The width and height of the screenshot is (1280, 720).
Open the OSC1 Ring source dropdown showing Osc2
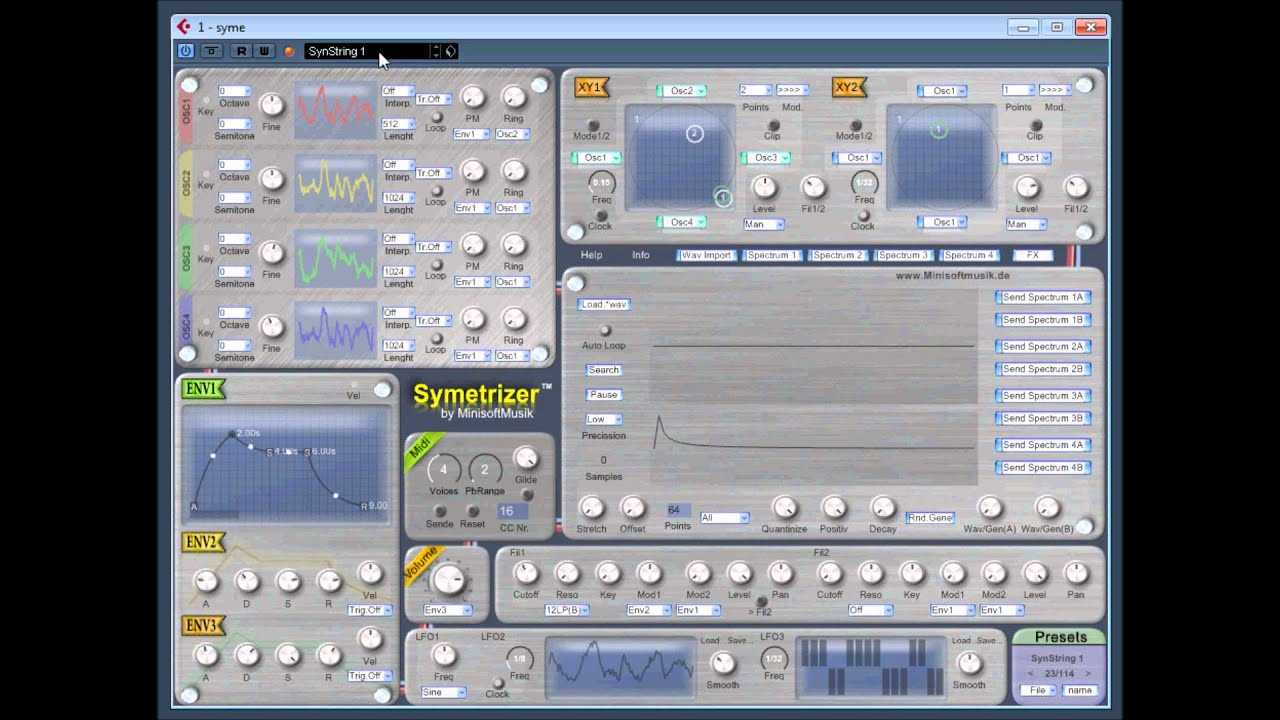pyautogui.click(x=512, y=134)
